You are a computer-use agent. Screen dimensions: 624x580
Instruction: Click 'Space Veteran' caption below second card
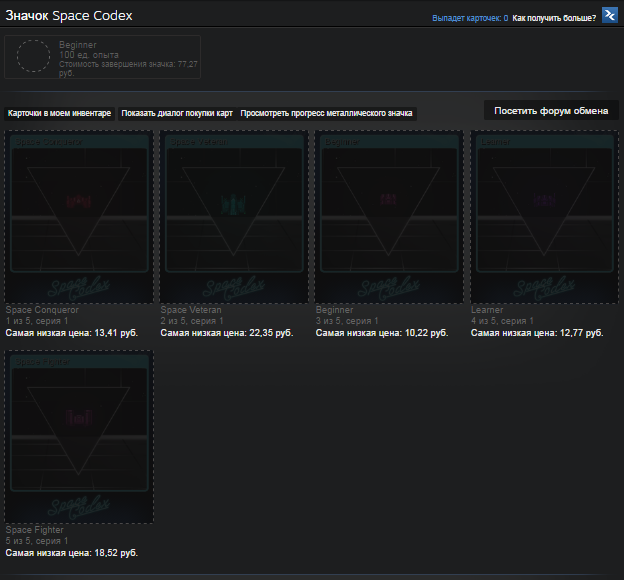[x=191, y=310]
